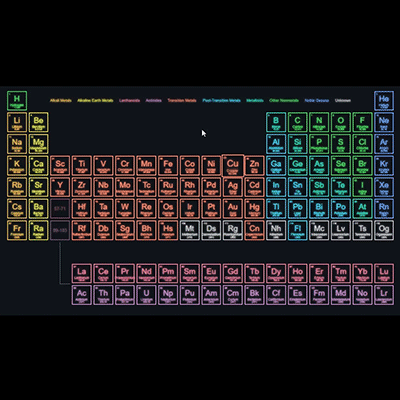
Task: Select the Lanthanum (La) tile
Action: click(x=82, y=273)
